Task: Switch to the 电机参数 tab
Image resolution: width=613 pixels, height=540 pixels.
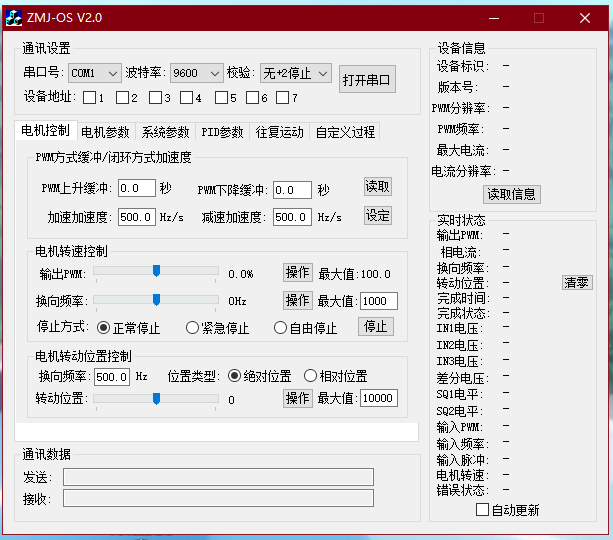Action: [x=105, y=132]
